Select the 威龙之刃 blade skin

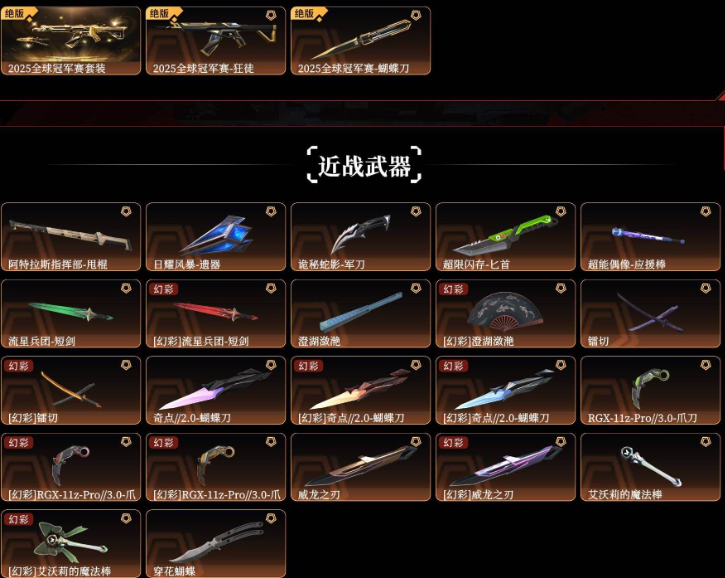coord(361,467)
